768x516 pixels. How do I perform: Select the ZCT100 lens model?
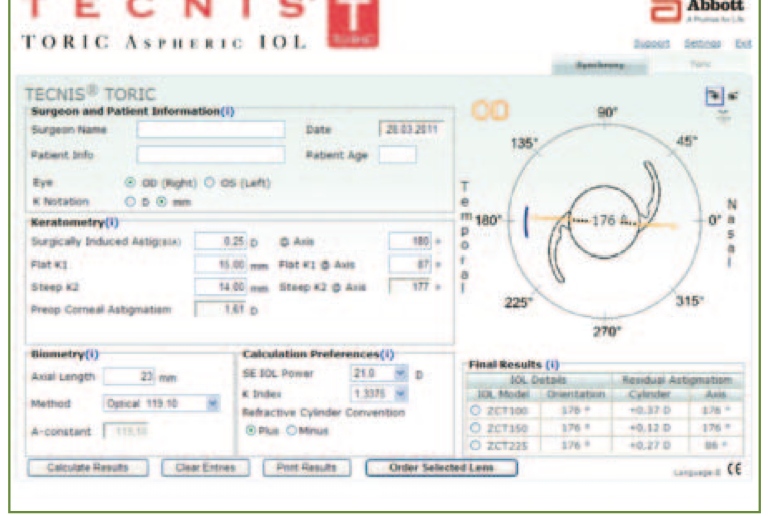tap(475, 410)
